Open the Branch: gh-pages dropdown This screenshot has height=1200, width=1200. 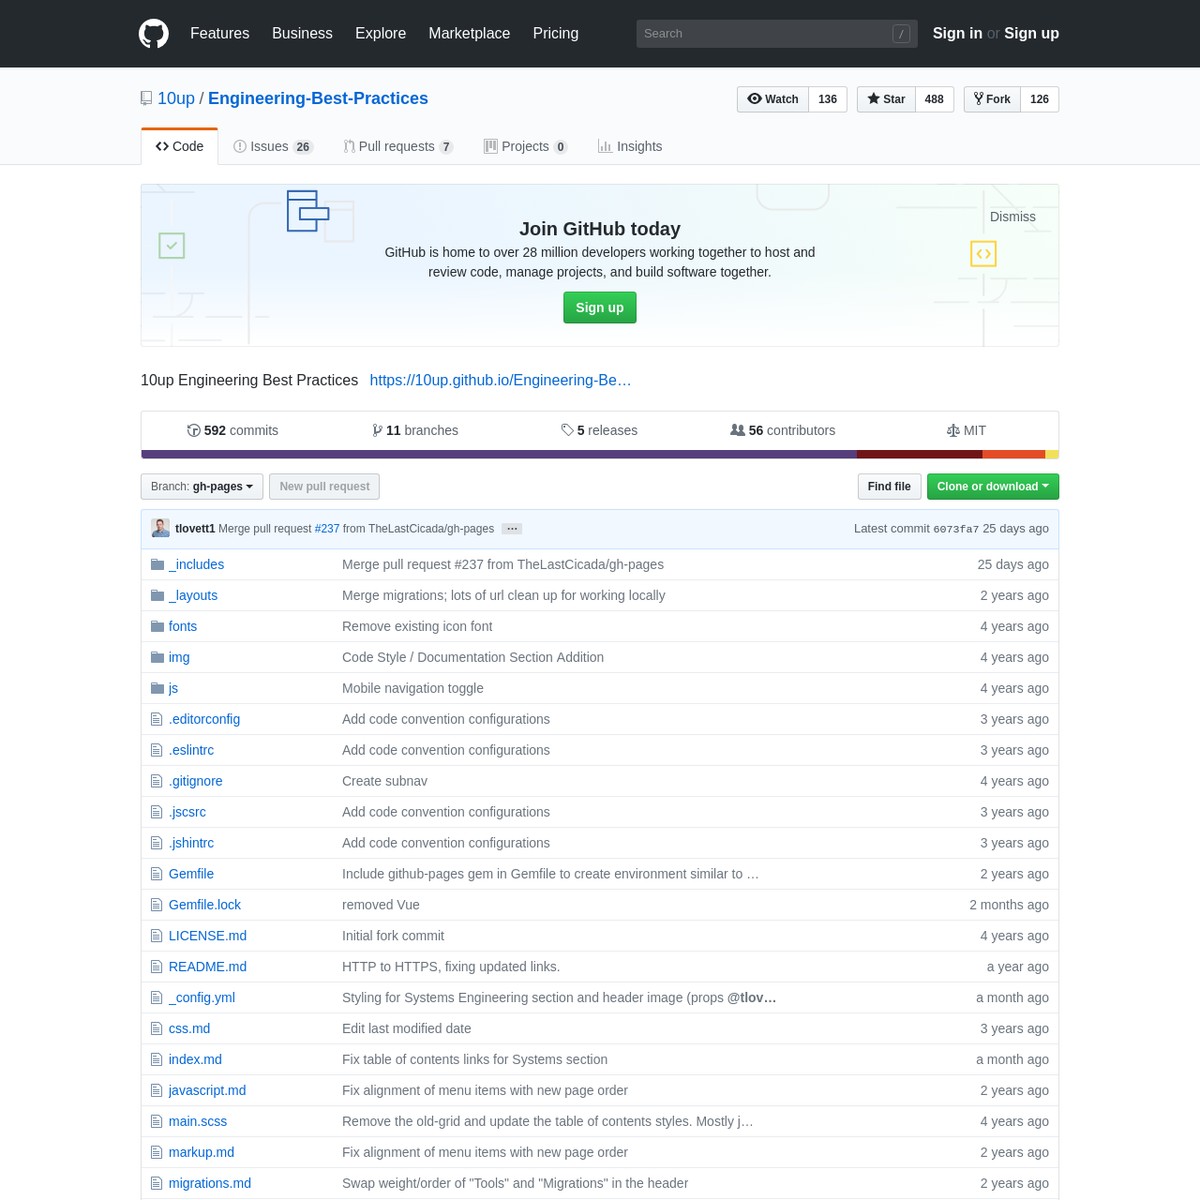[x=202, y=486]
